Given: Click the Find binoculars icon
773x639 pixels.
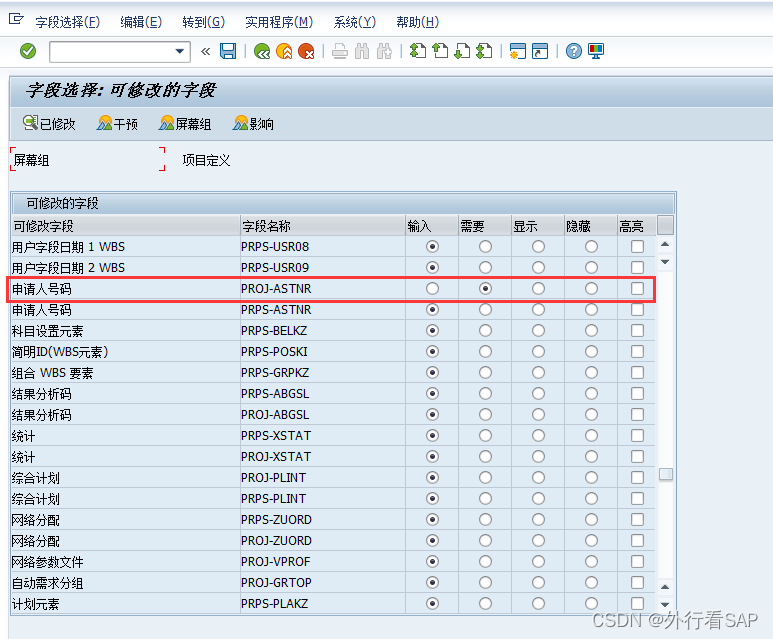Looking at the screenshot, I should click(x=362, y=51).
